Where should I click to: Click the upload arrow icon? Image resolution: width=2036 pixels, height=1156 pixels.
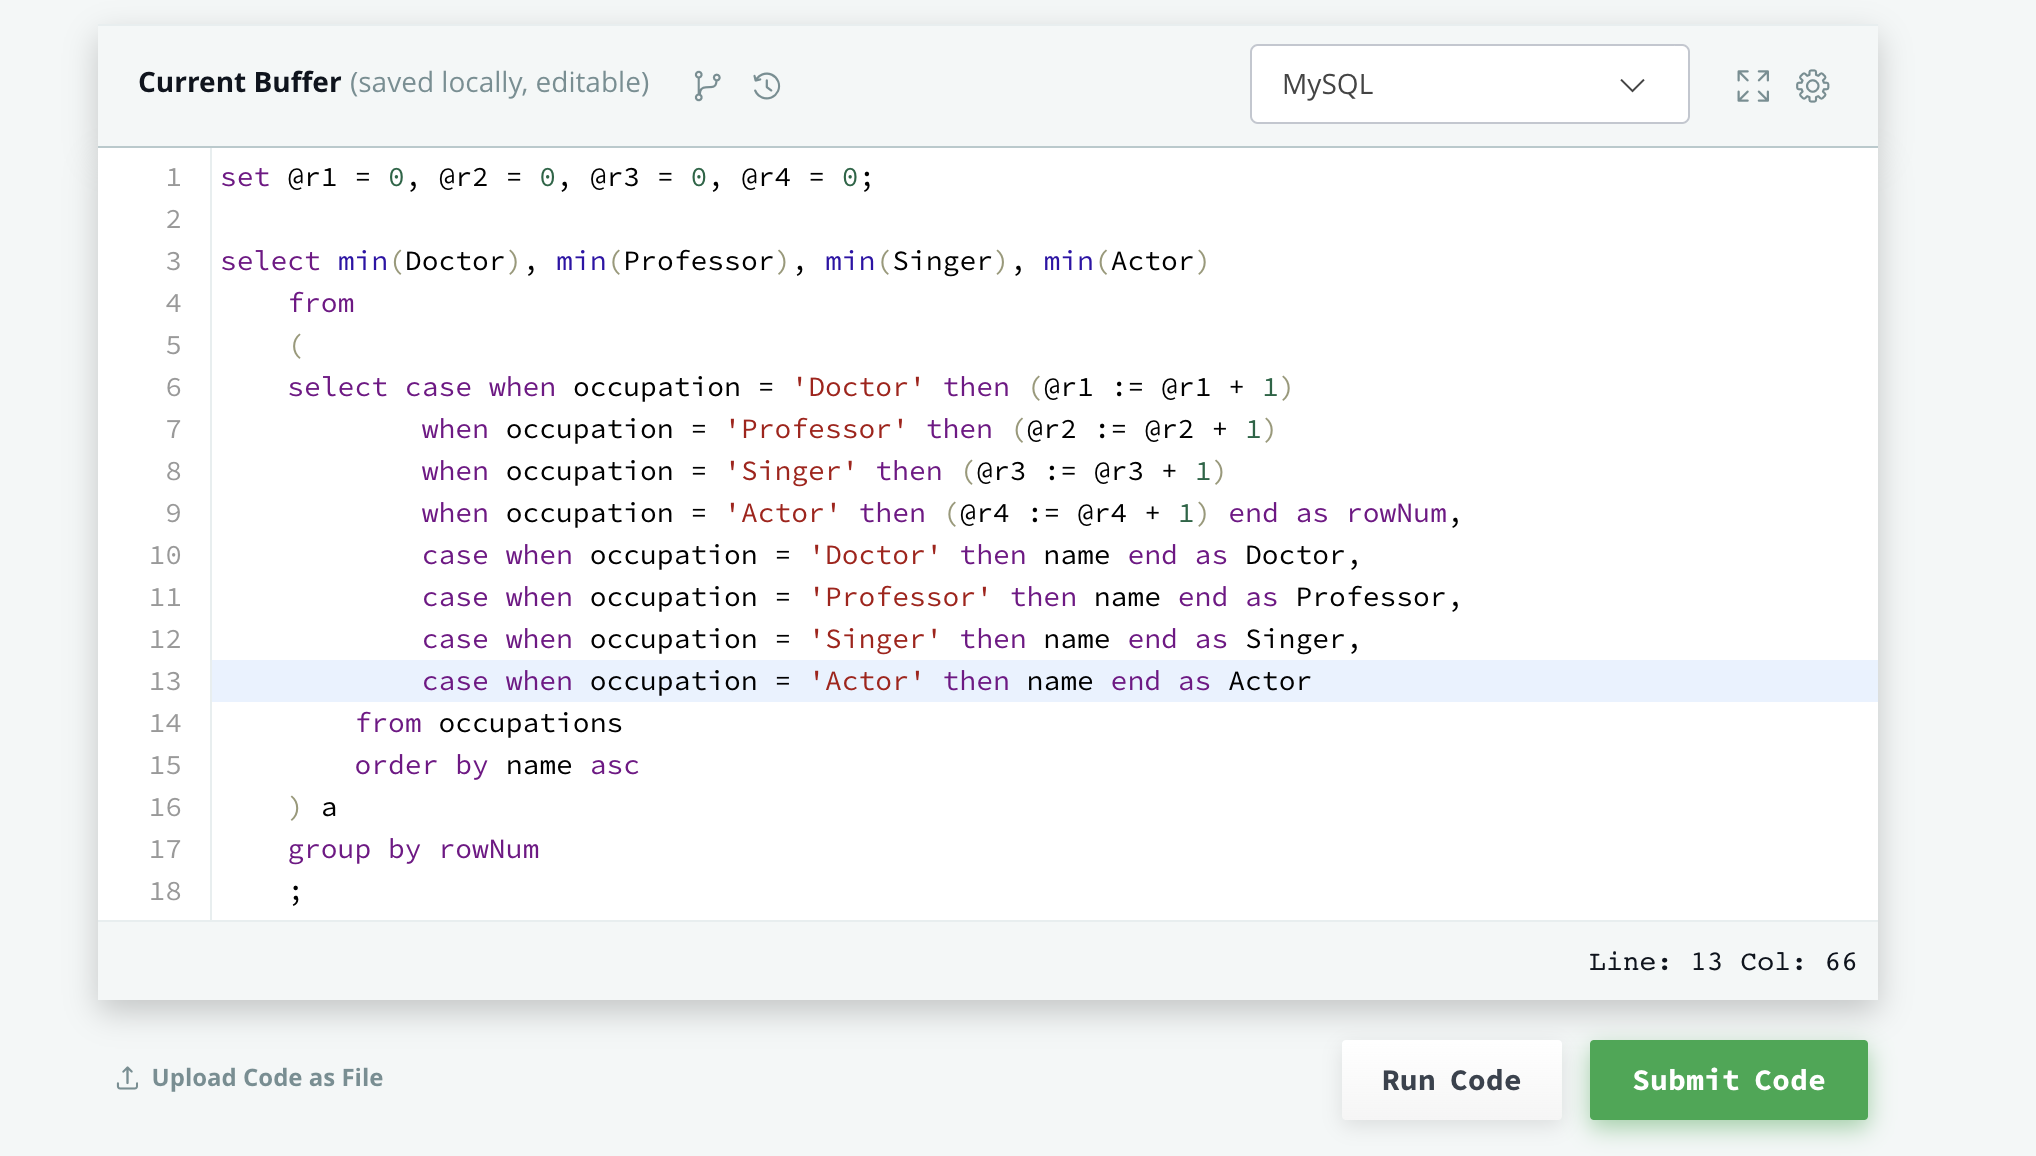pos(127,1078)
